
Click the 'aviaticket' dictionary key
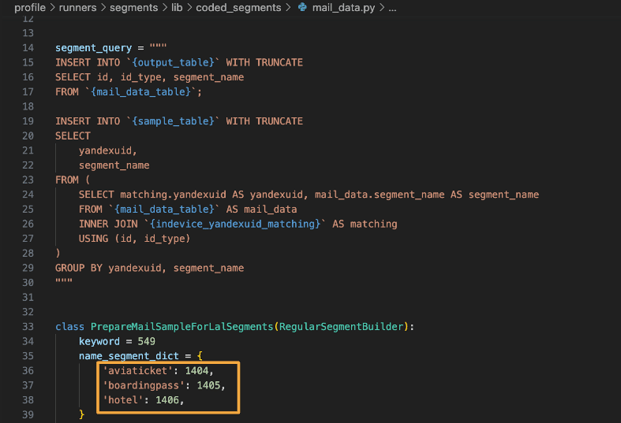click(138, 371)
